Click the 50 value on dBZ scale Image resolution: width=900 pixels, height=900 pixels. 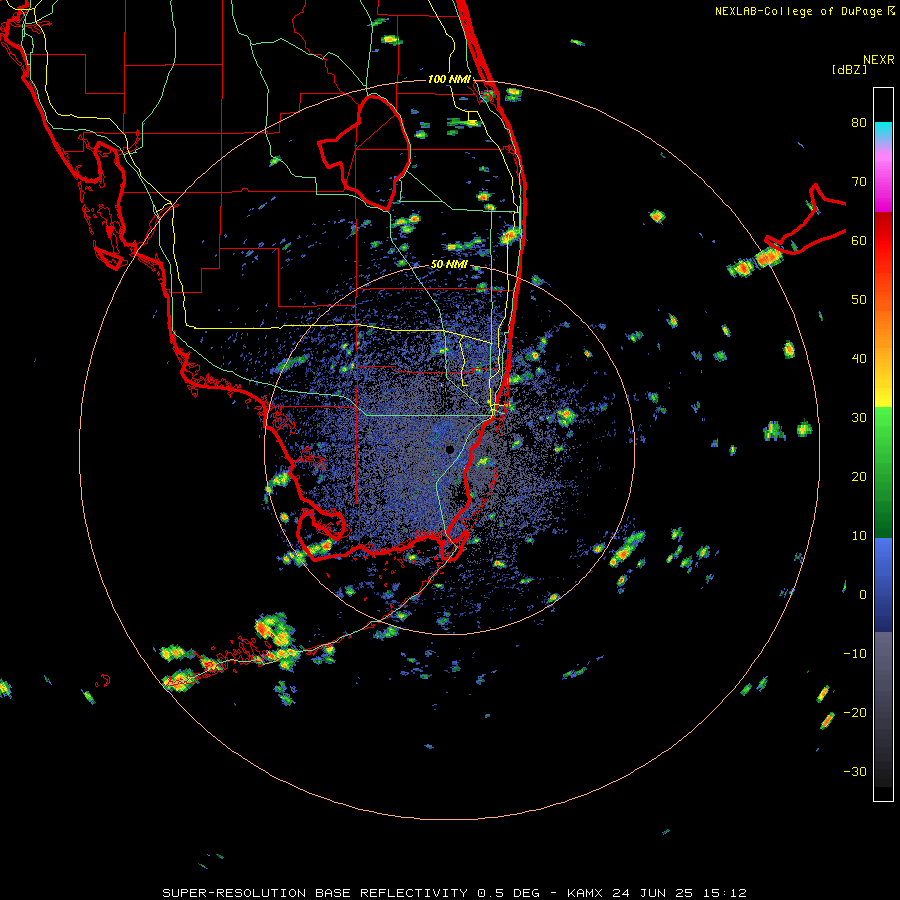click(x=859, y=300)
